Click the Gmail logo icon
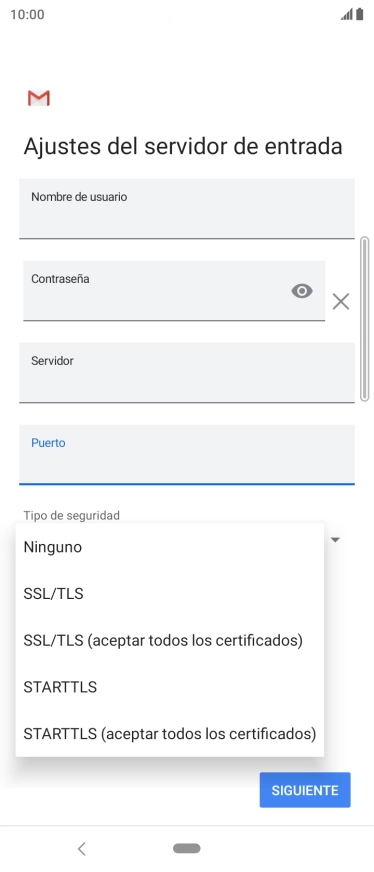 [x=39, y=98]
